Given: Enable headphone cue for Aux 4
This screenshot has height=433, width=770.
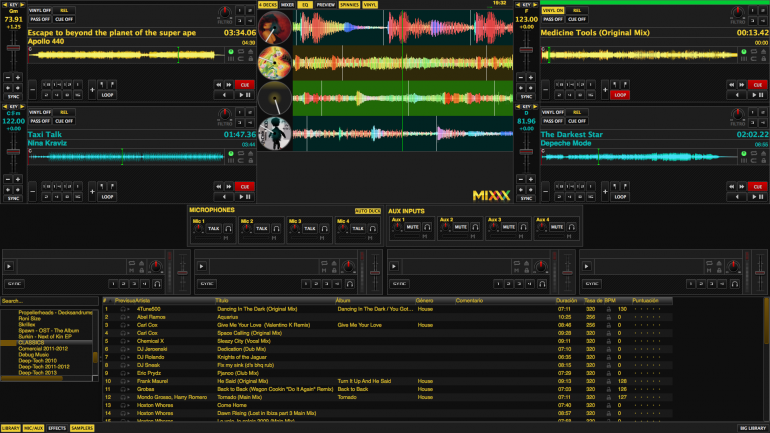Looking at the screenshot, I should [571, 227].
